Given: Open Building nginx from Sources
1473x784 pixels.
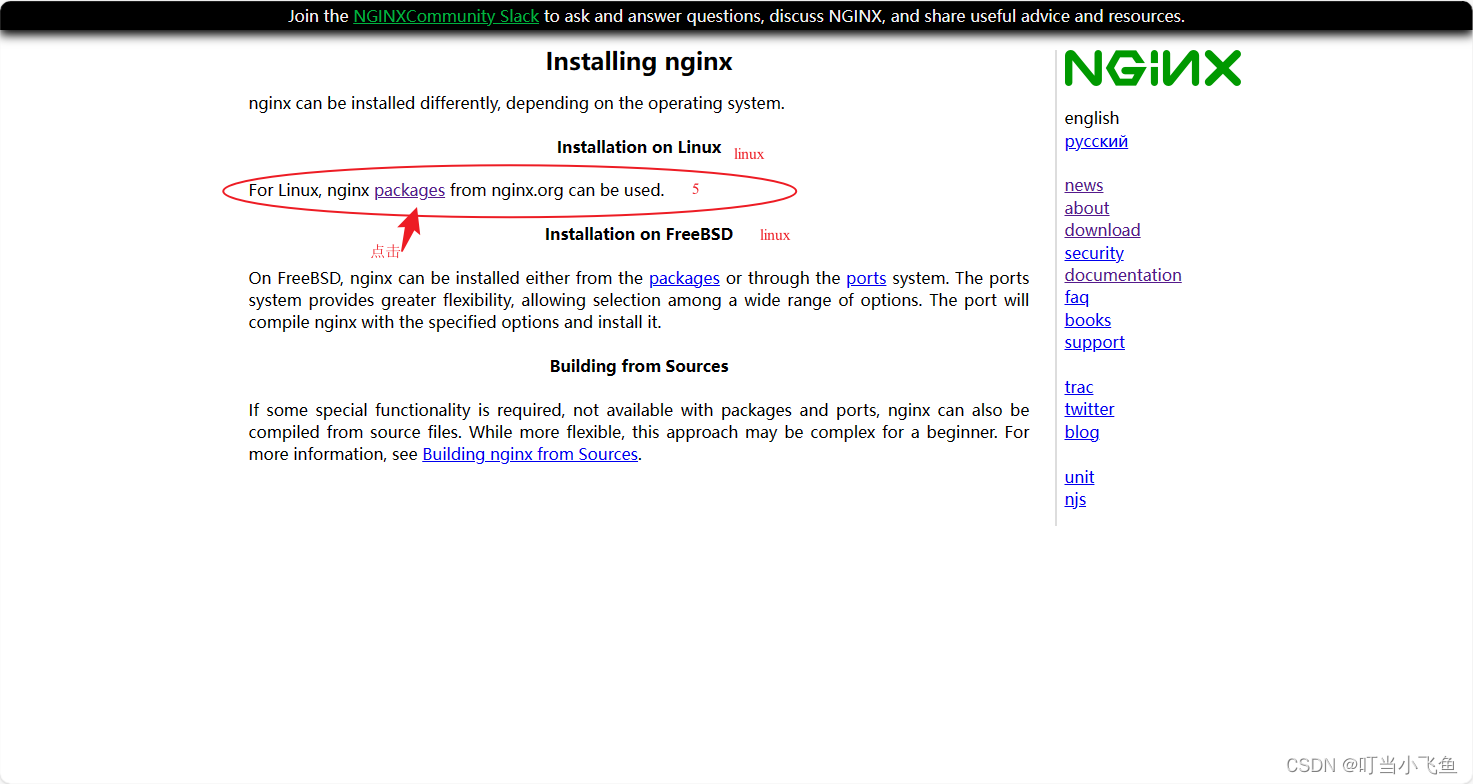Looking at the screenshot, I should click(x=530, y=454).
